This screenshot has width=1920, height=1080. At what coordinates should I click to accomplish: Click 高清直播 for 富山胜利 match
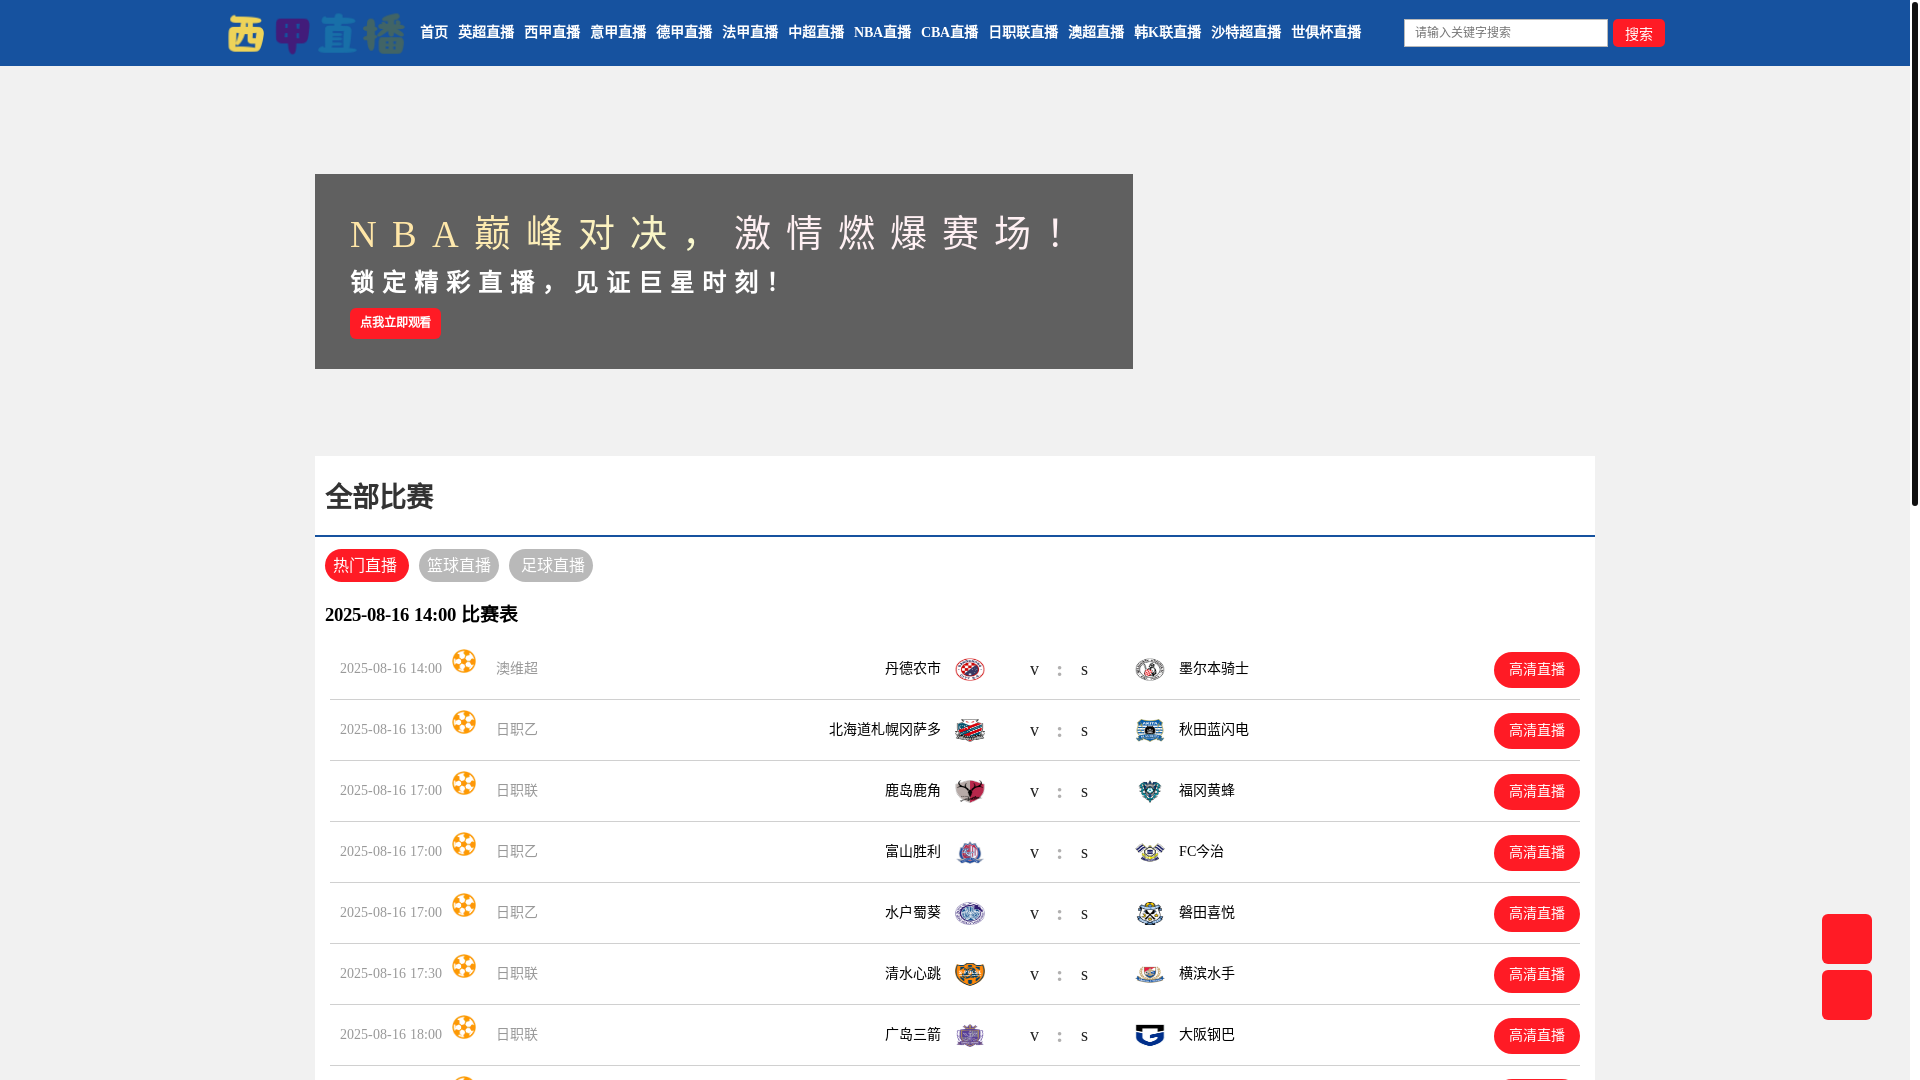(x=1537, y=853)
